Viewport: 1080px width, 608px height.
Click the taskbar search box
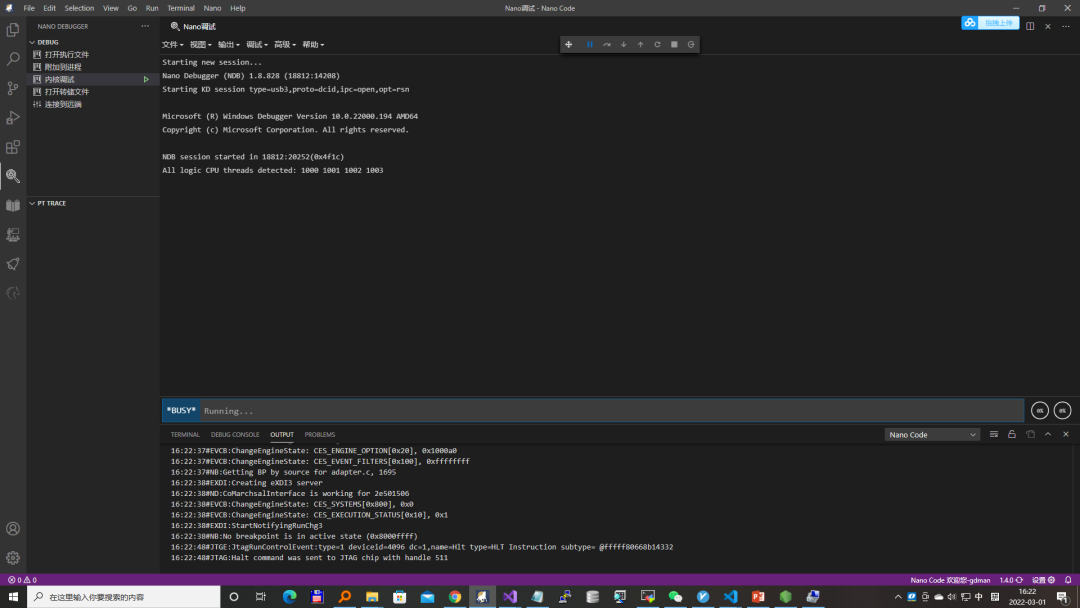click(124, 596)
